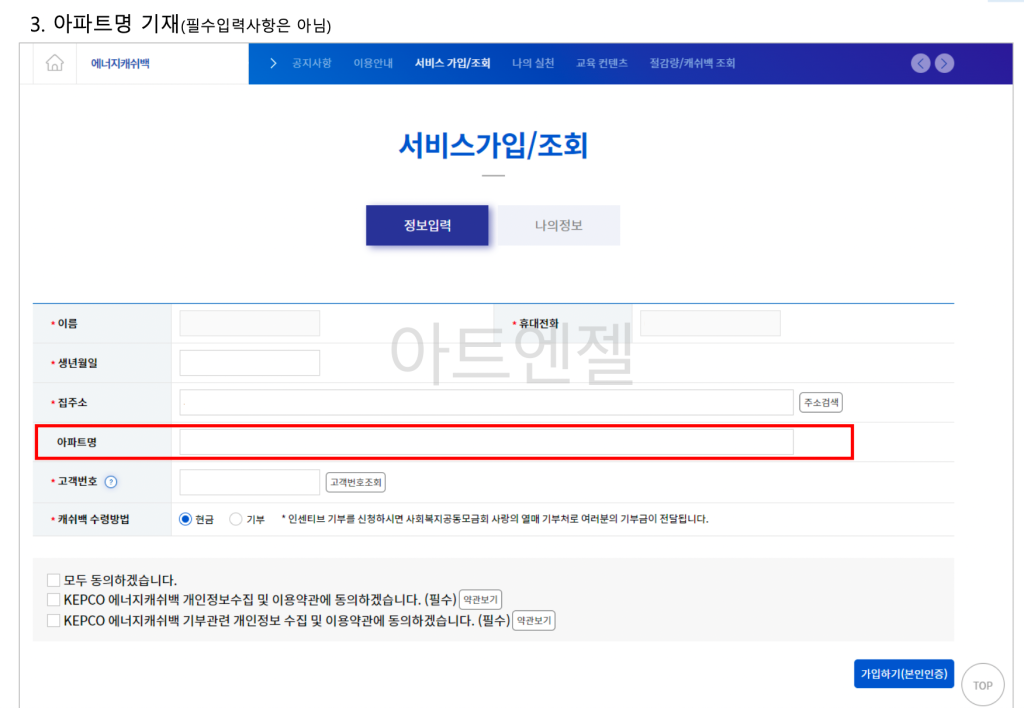The height and width of the screenshot is (708, 1024).
Task: Click the 가입하기(본인인증) signup button
Action: coord(903,674)
